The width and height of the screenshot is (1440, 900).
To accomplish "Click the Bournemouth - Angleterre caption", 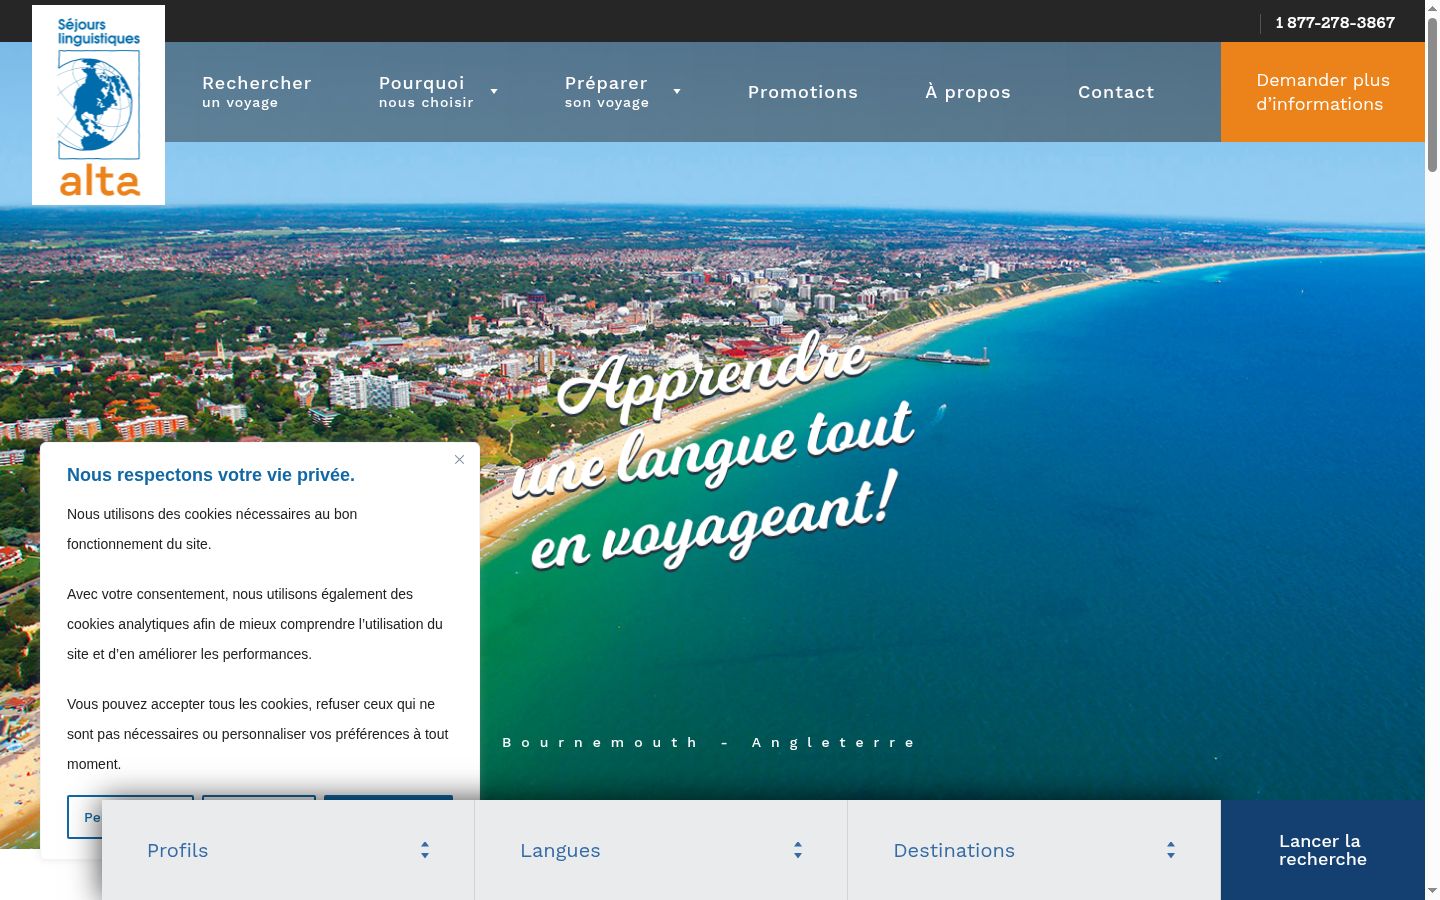I will [709, 742].
